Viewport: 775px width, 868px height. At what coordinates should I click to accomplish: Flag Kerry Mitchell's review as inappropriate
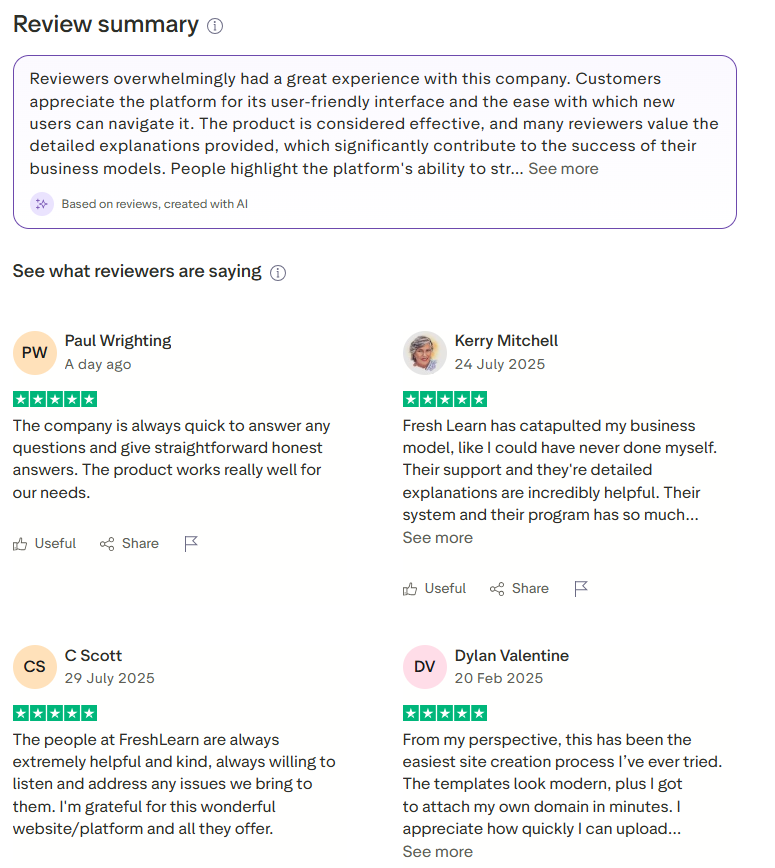click(x=581, y=589)
